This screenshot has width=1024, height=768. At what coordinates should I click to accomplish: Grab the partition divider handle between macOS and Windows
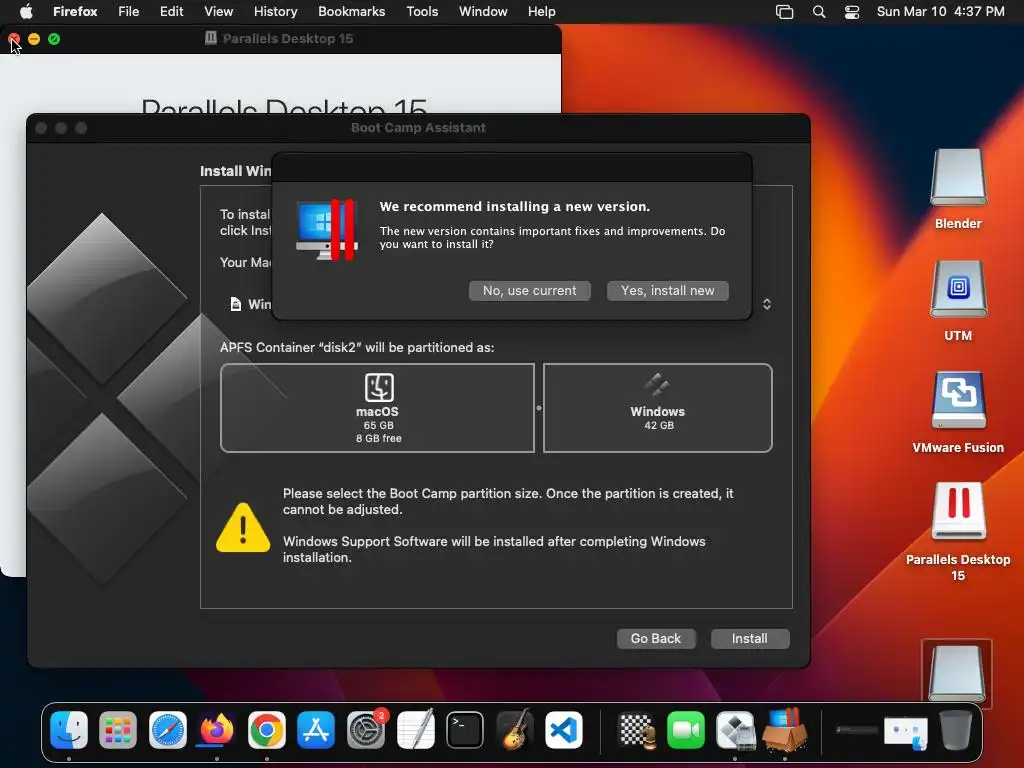point(539,408)
